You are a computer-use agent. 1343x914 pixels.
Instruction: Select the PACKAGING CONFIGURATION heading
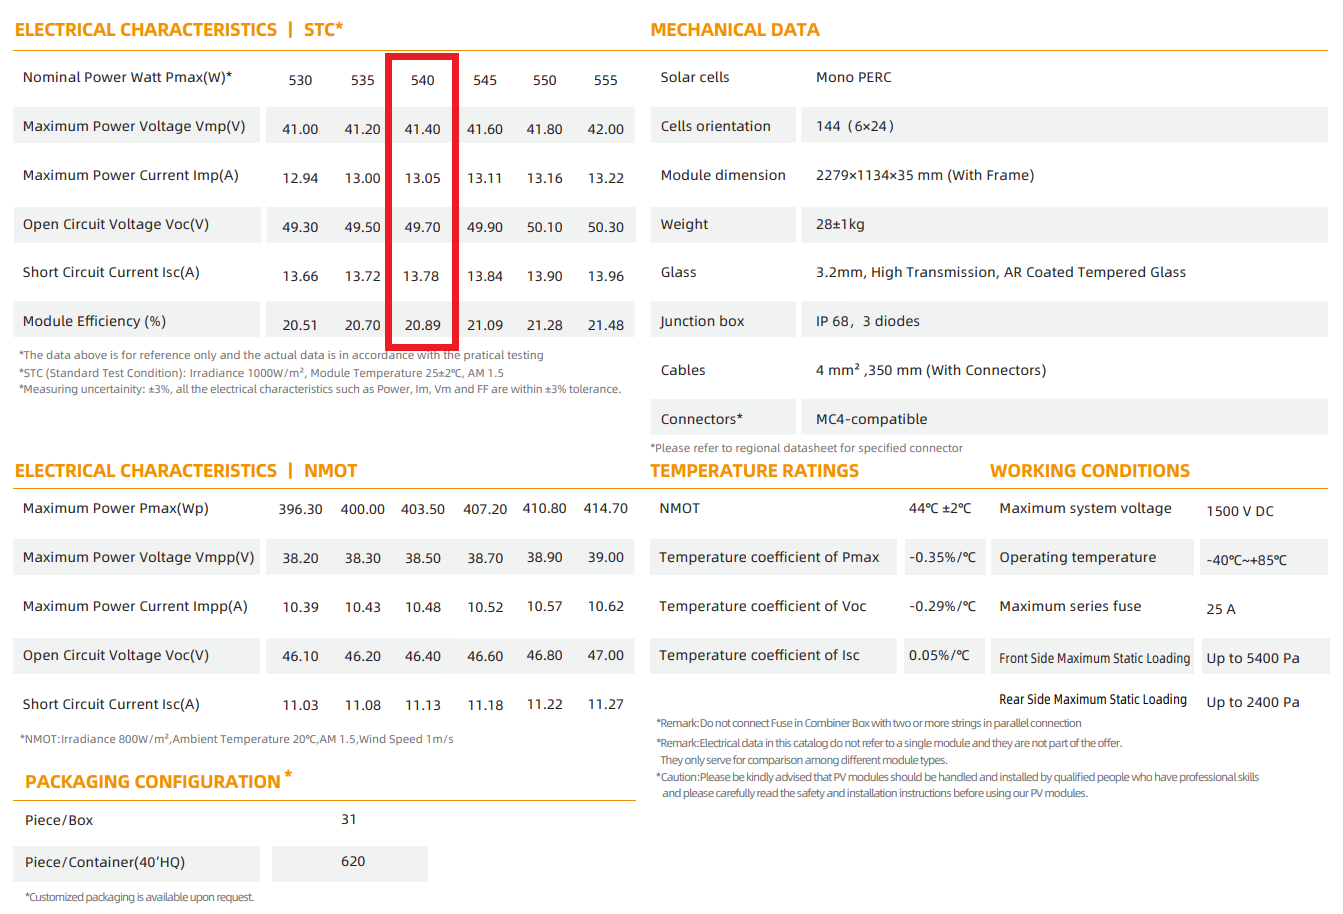(153, 782)
